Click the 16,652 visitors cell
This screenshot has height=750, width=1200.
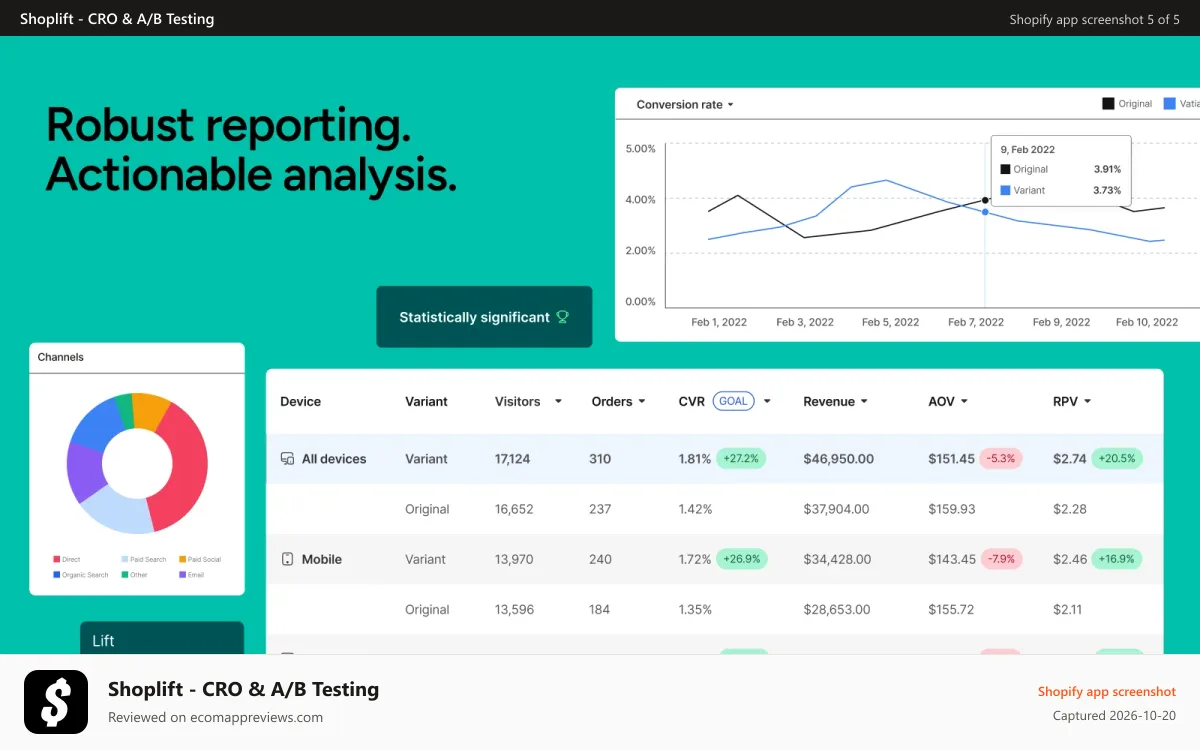pyautogui.click(x=514, y=509)
